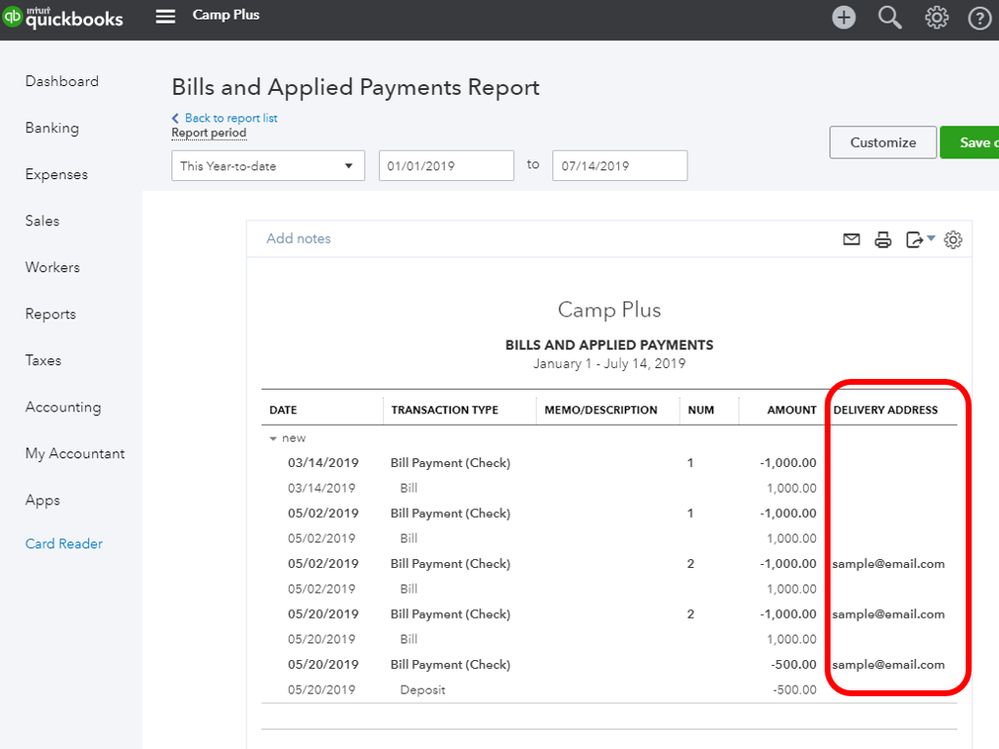The image size is (999, 749).
Task: Open the This Year-to-date period dropdown
Action: (268, 166)
